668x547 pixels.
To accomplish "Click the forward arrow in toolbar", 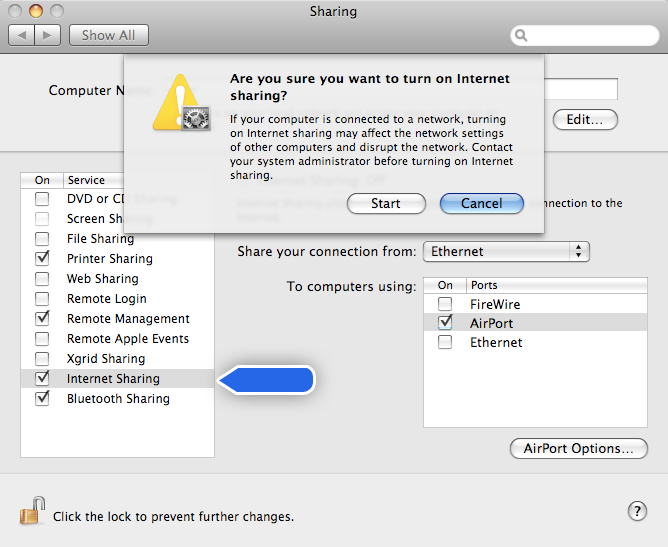I will point(49,35).
